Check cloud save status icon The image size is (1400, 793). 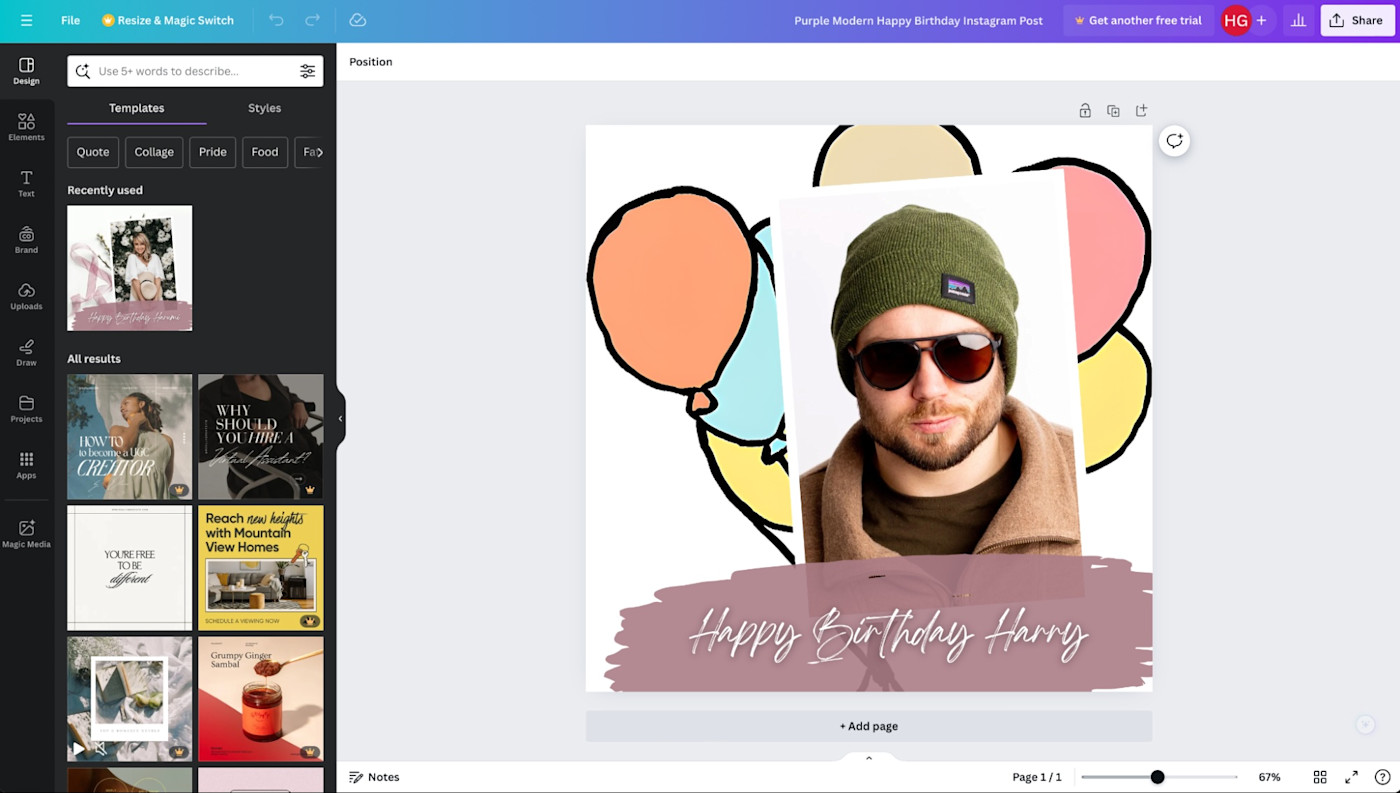[x=357, y=20]
